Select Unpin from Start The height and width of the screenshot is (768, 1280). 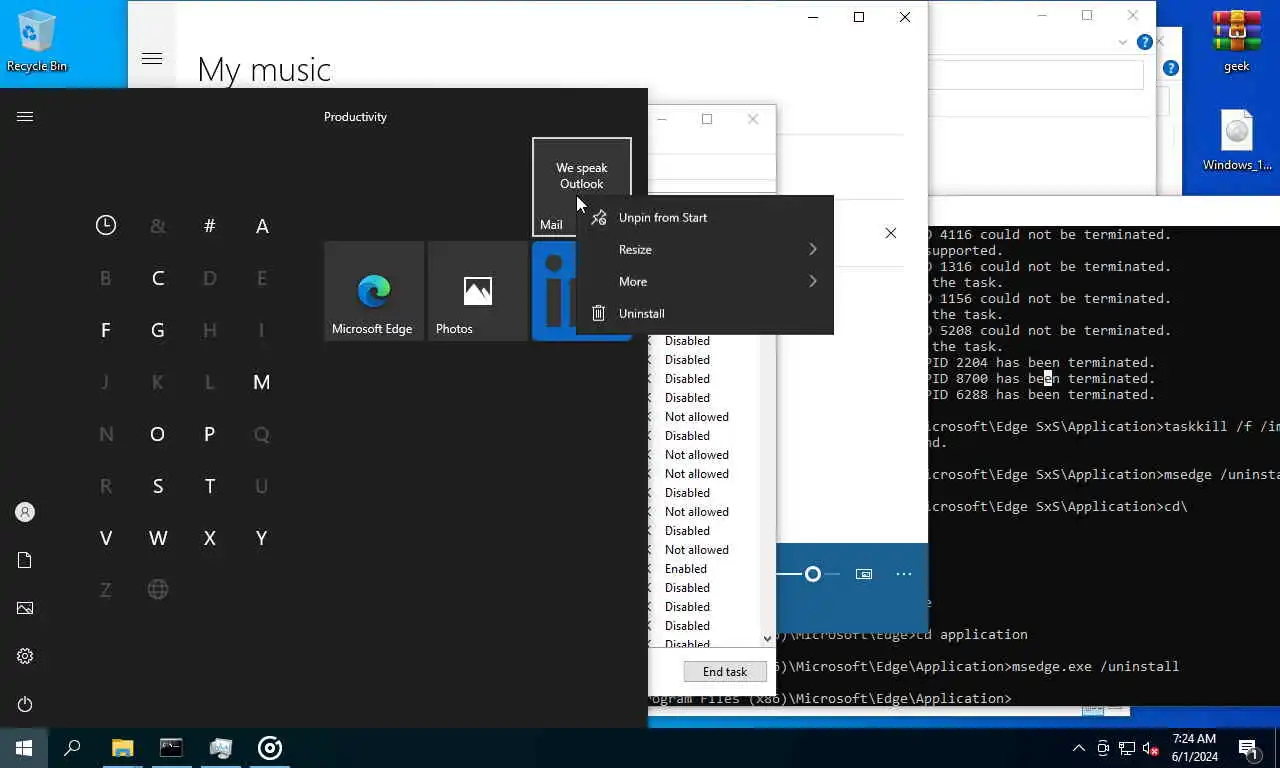coord(705,217)
